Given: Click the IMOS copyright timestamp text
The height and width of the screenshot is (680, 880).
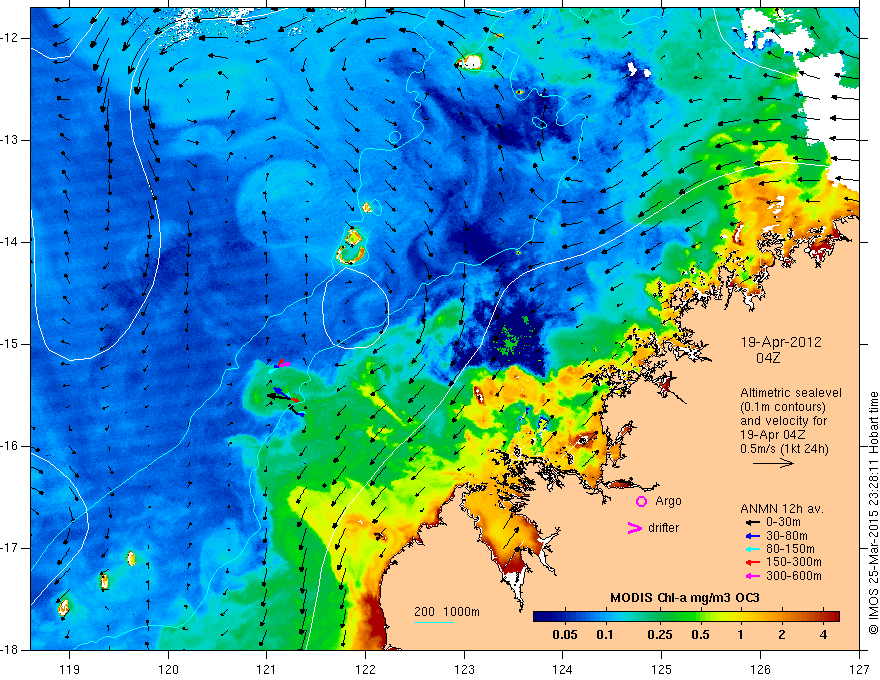Looking at the screenshot, I should coord(873,514).
